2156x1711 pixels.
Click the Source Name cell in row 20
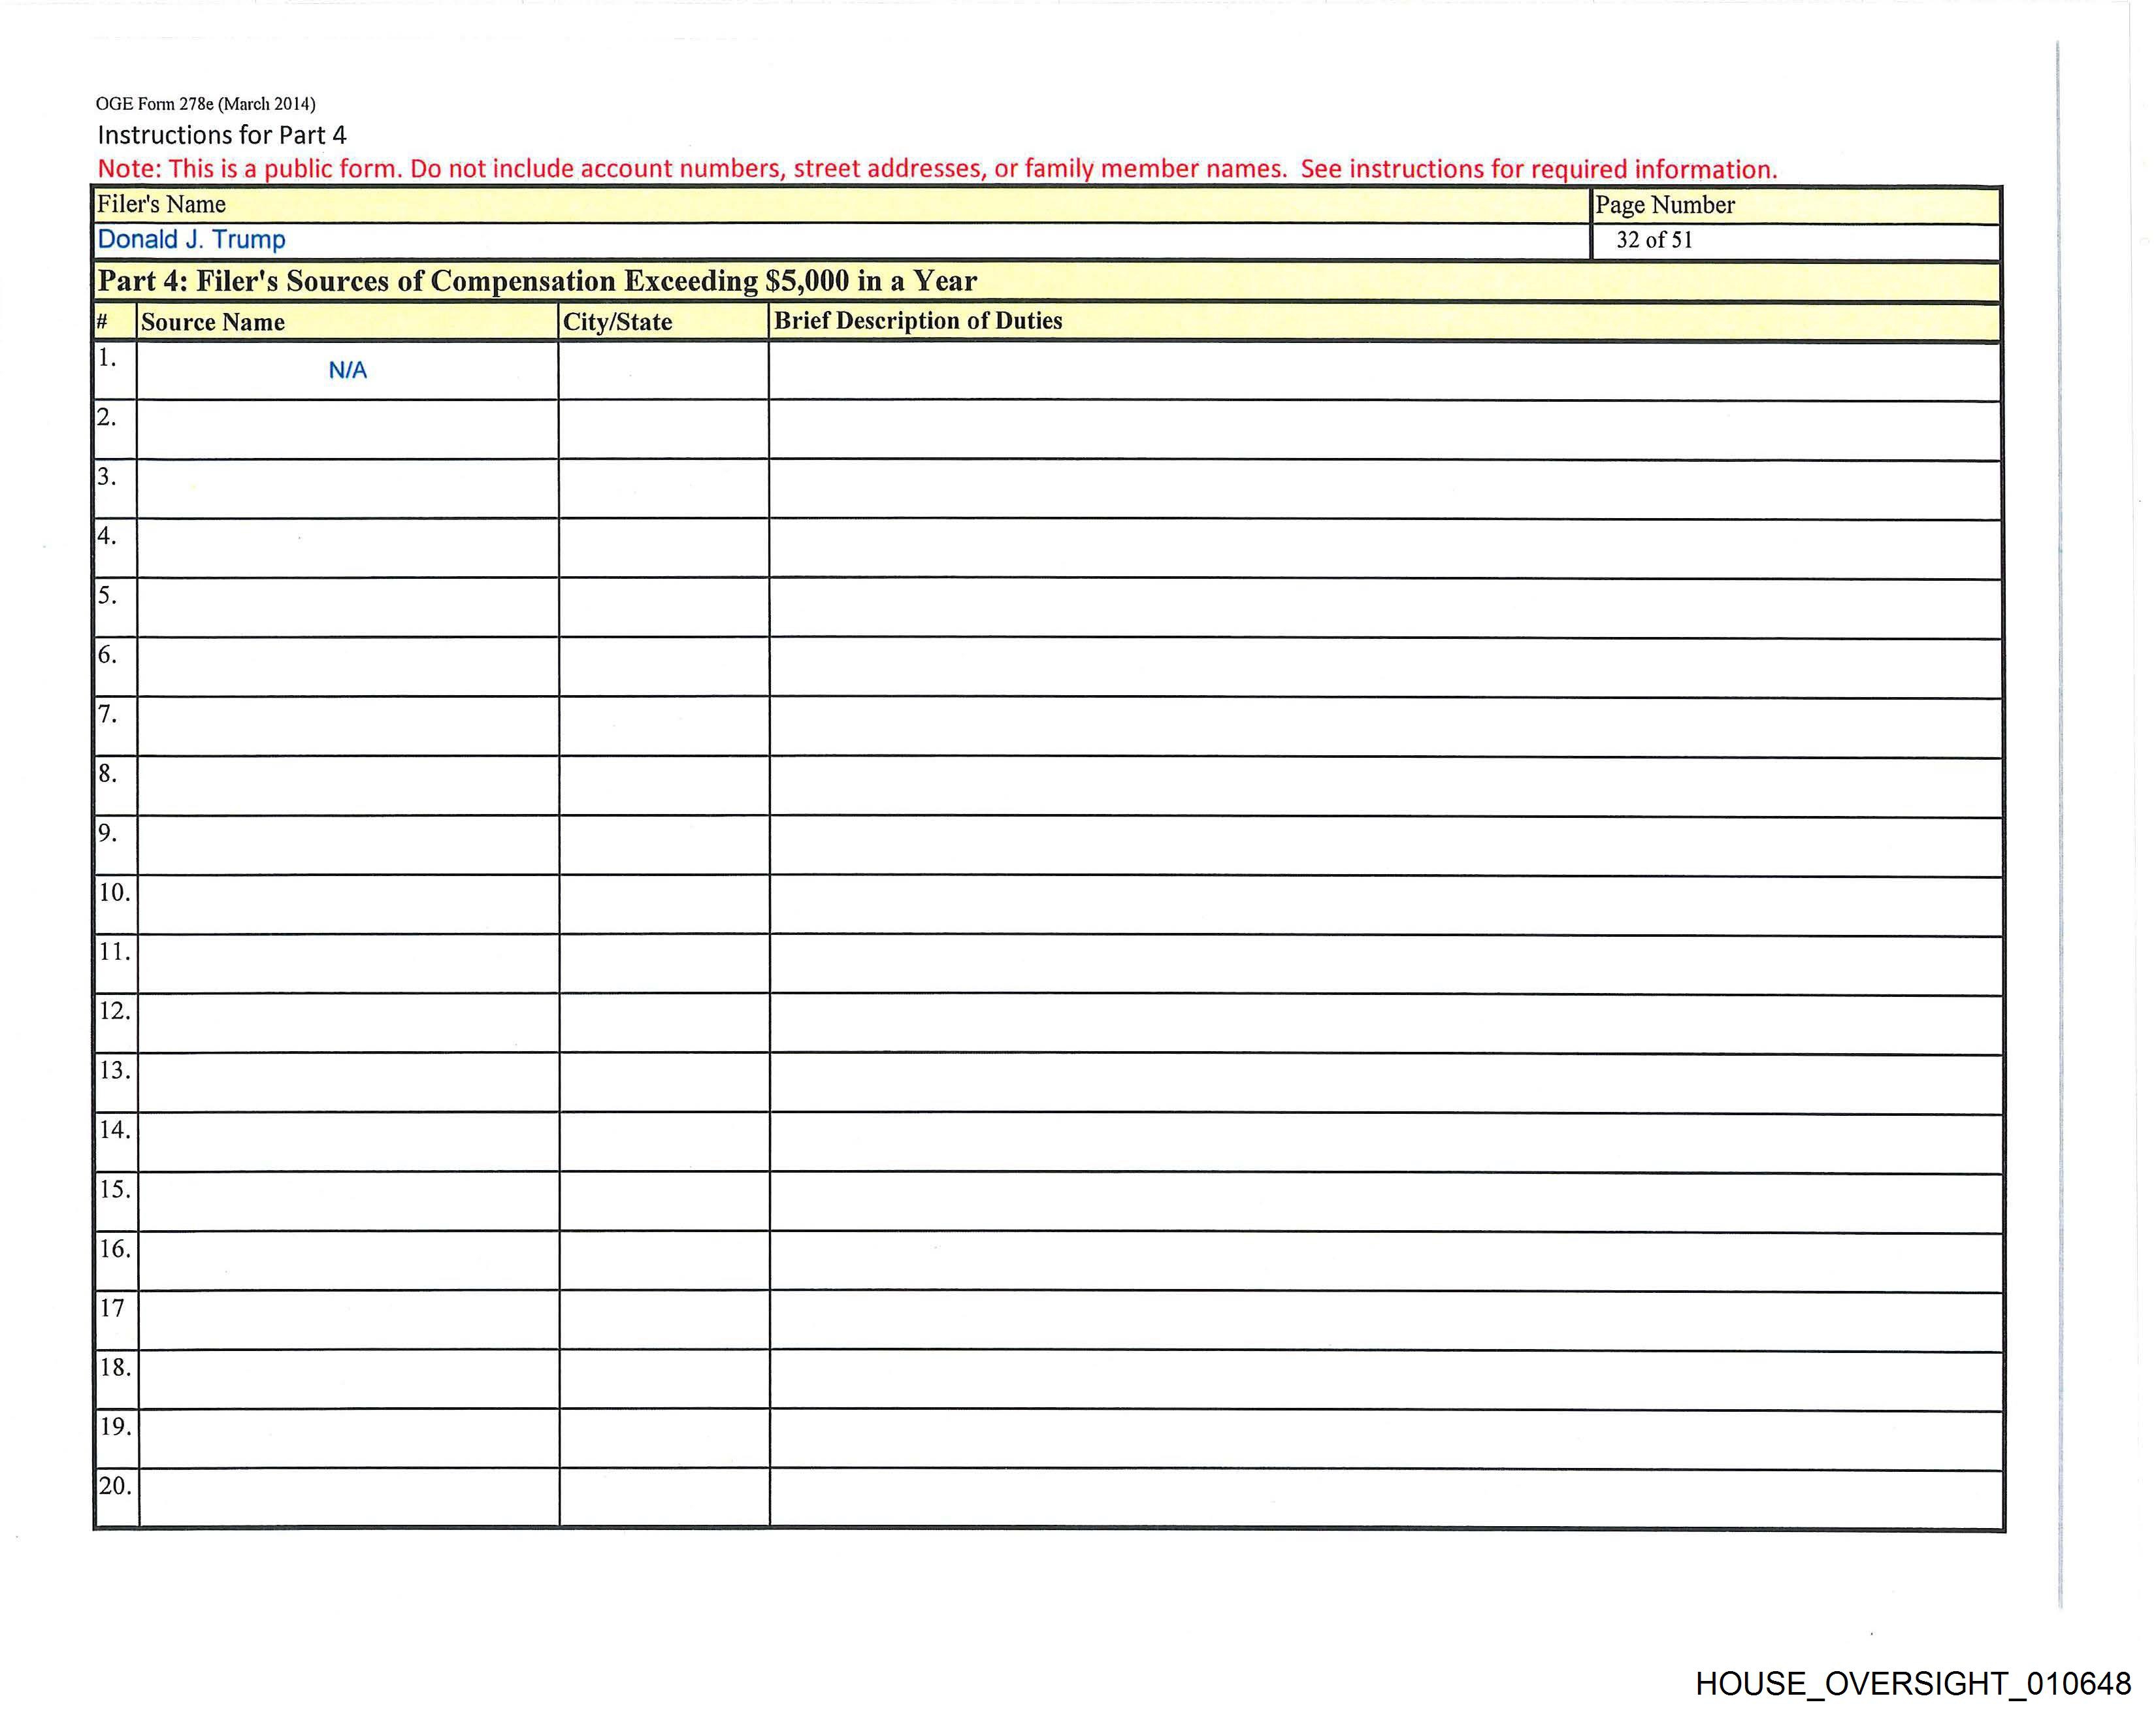(x=347, y=1498)
